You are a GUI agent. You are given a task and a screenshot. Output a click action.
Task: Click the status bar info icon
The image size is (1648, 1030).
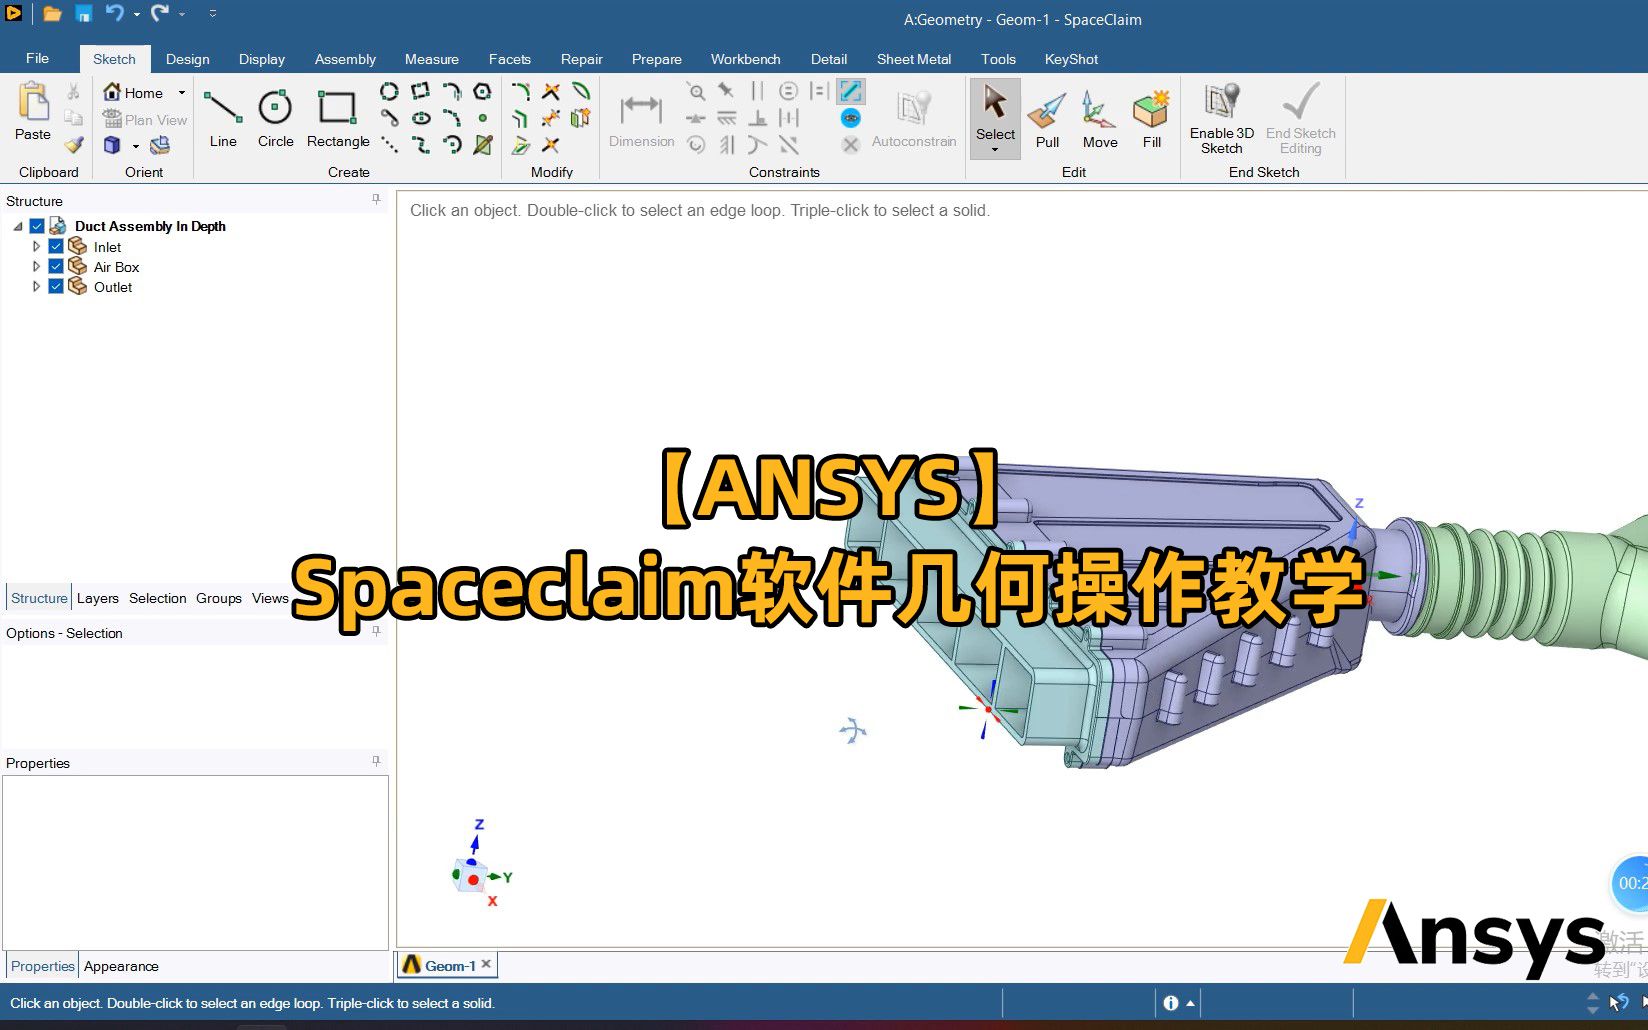tap(1170, 1002)
